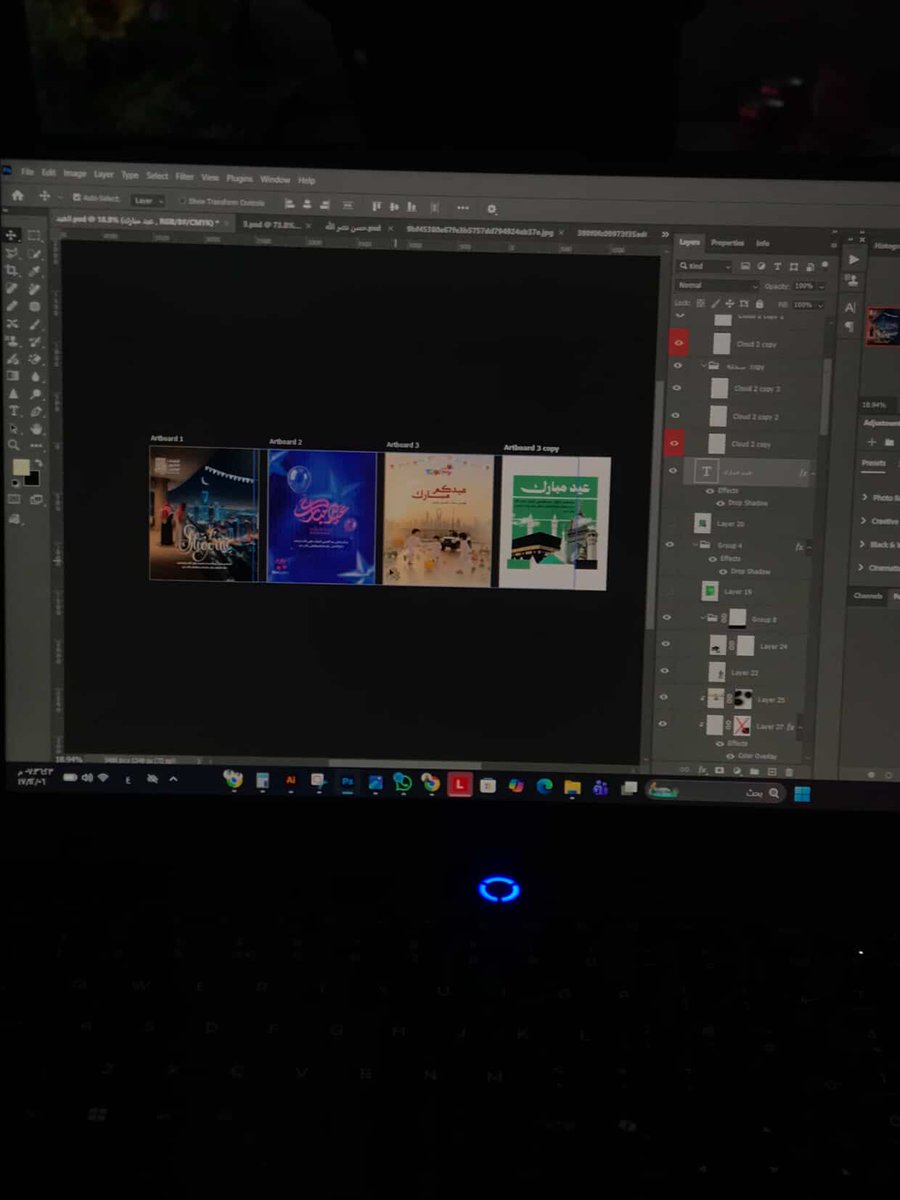This screenshot has width=900, height=1200.
Task: Click the Create new layer icon
Action: 772,772
